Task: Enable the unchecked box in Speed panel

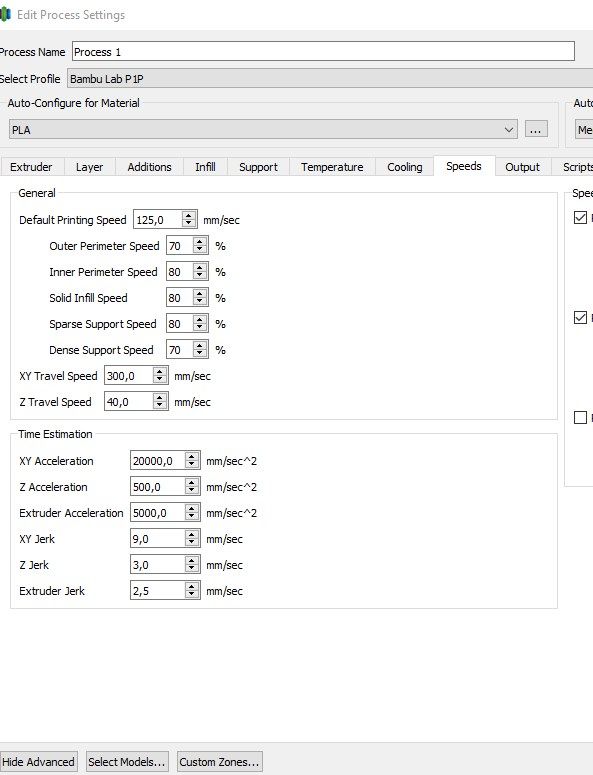Action: (x=580, y=417)
